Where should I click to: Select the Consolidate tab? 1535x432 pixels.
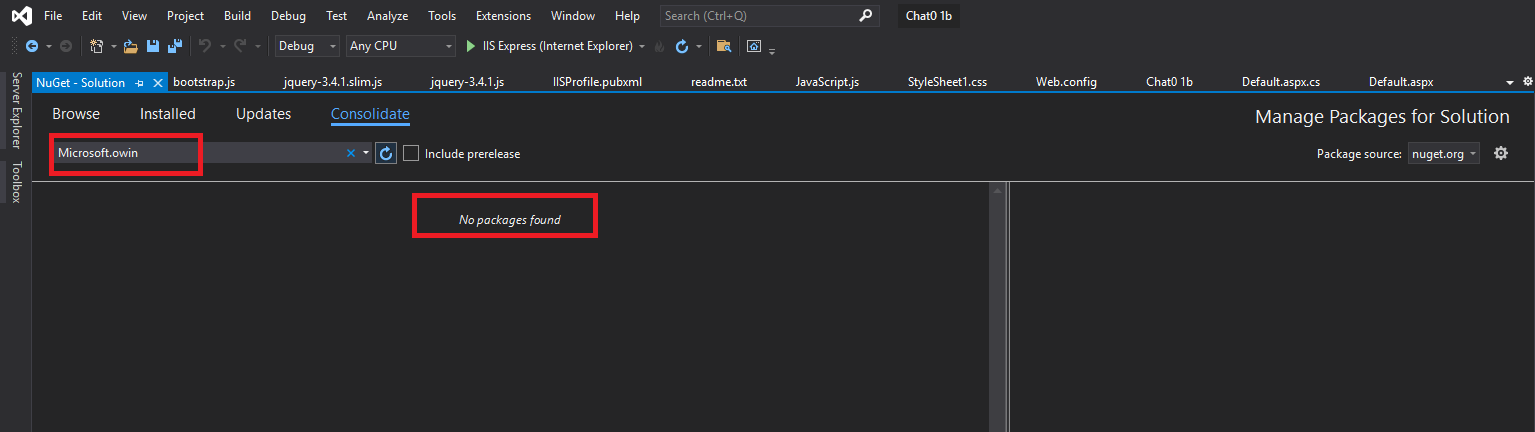click(370, 114)
